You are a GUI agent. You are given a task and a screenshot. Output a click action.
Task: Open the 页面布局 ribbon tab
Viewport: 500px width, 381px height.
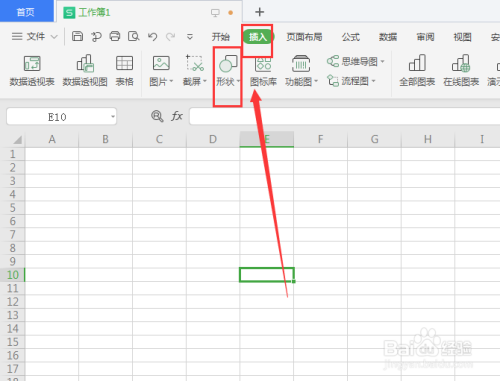tap(304, 37)
